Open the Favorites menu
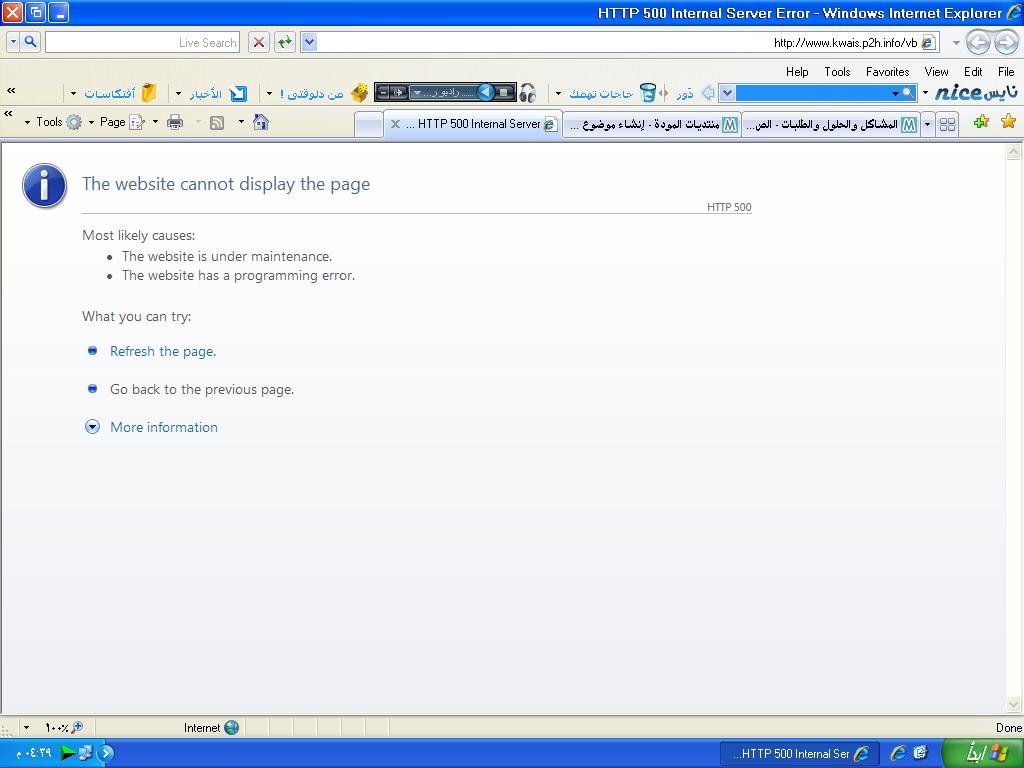 (887, 72)
